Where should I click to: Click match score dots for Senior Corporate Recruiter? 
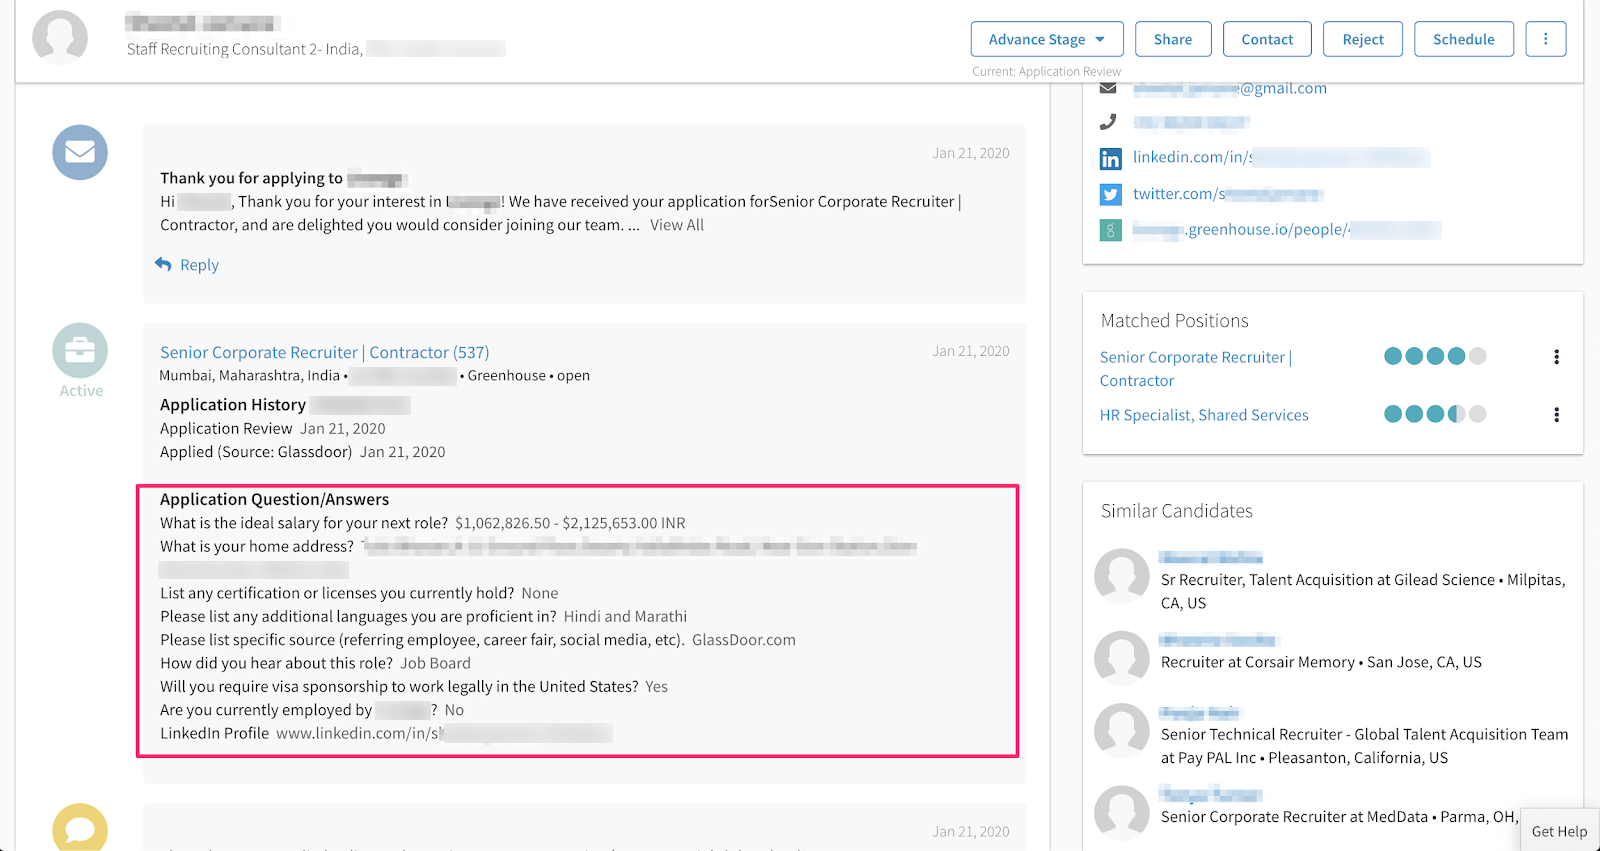pos(1435,356)
